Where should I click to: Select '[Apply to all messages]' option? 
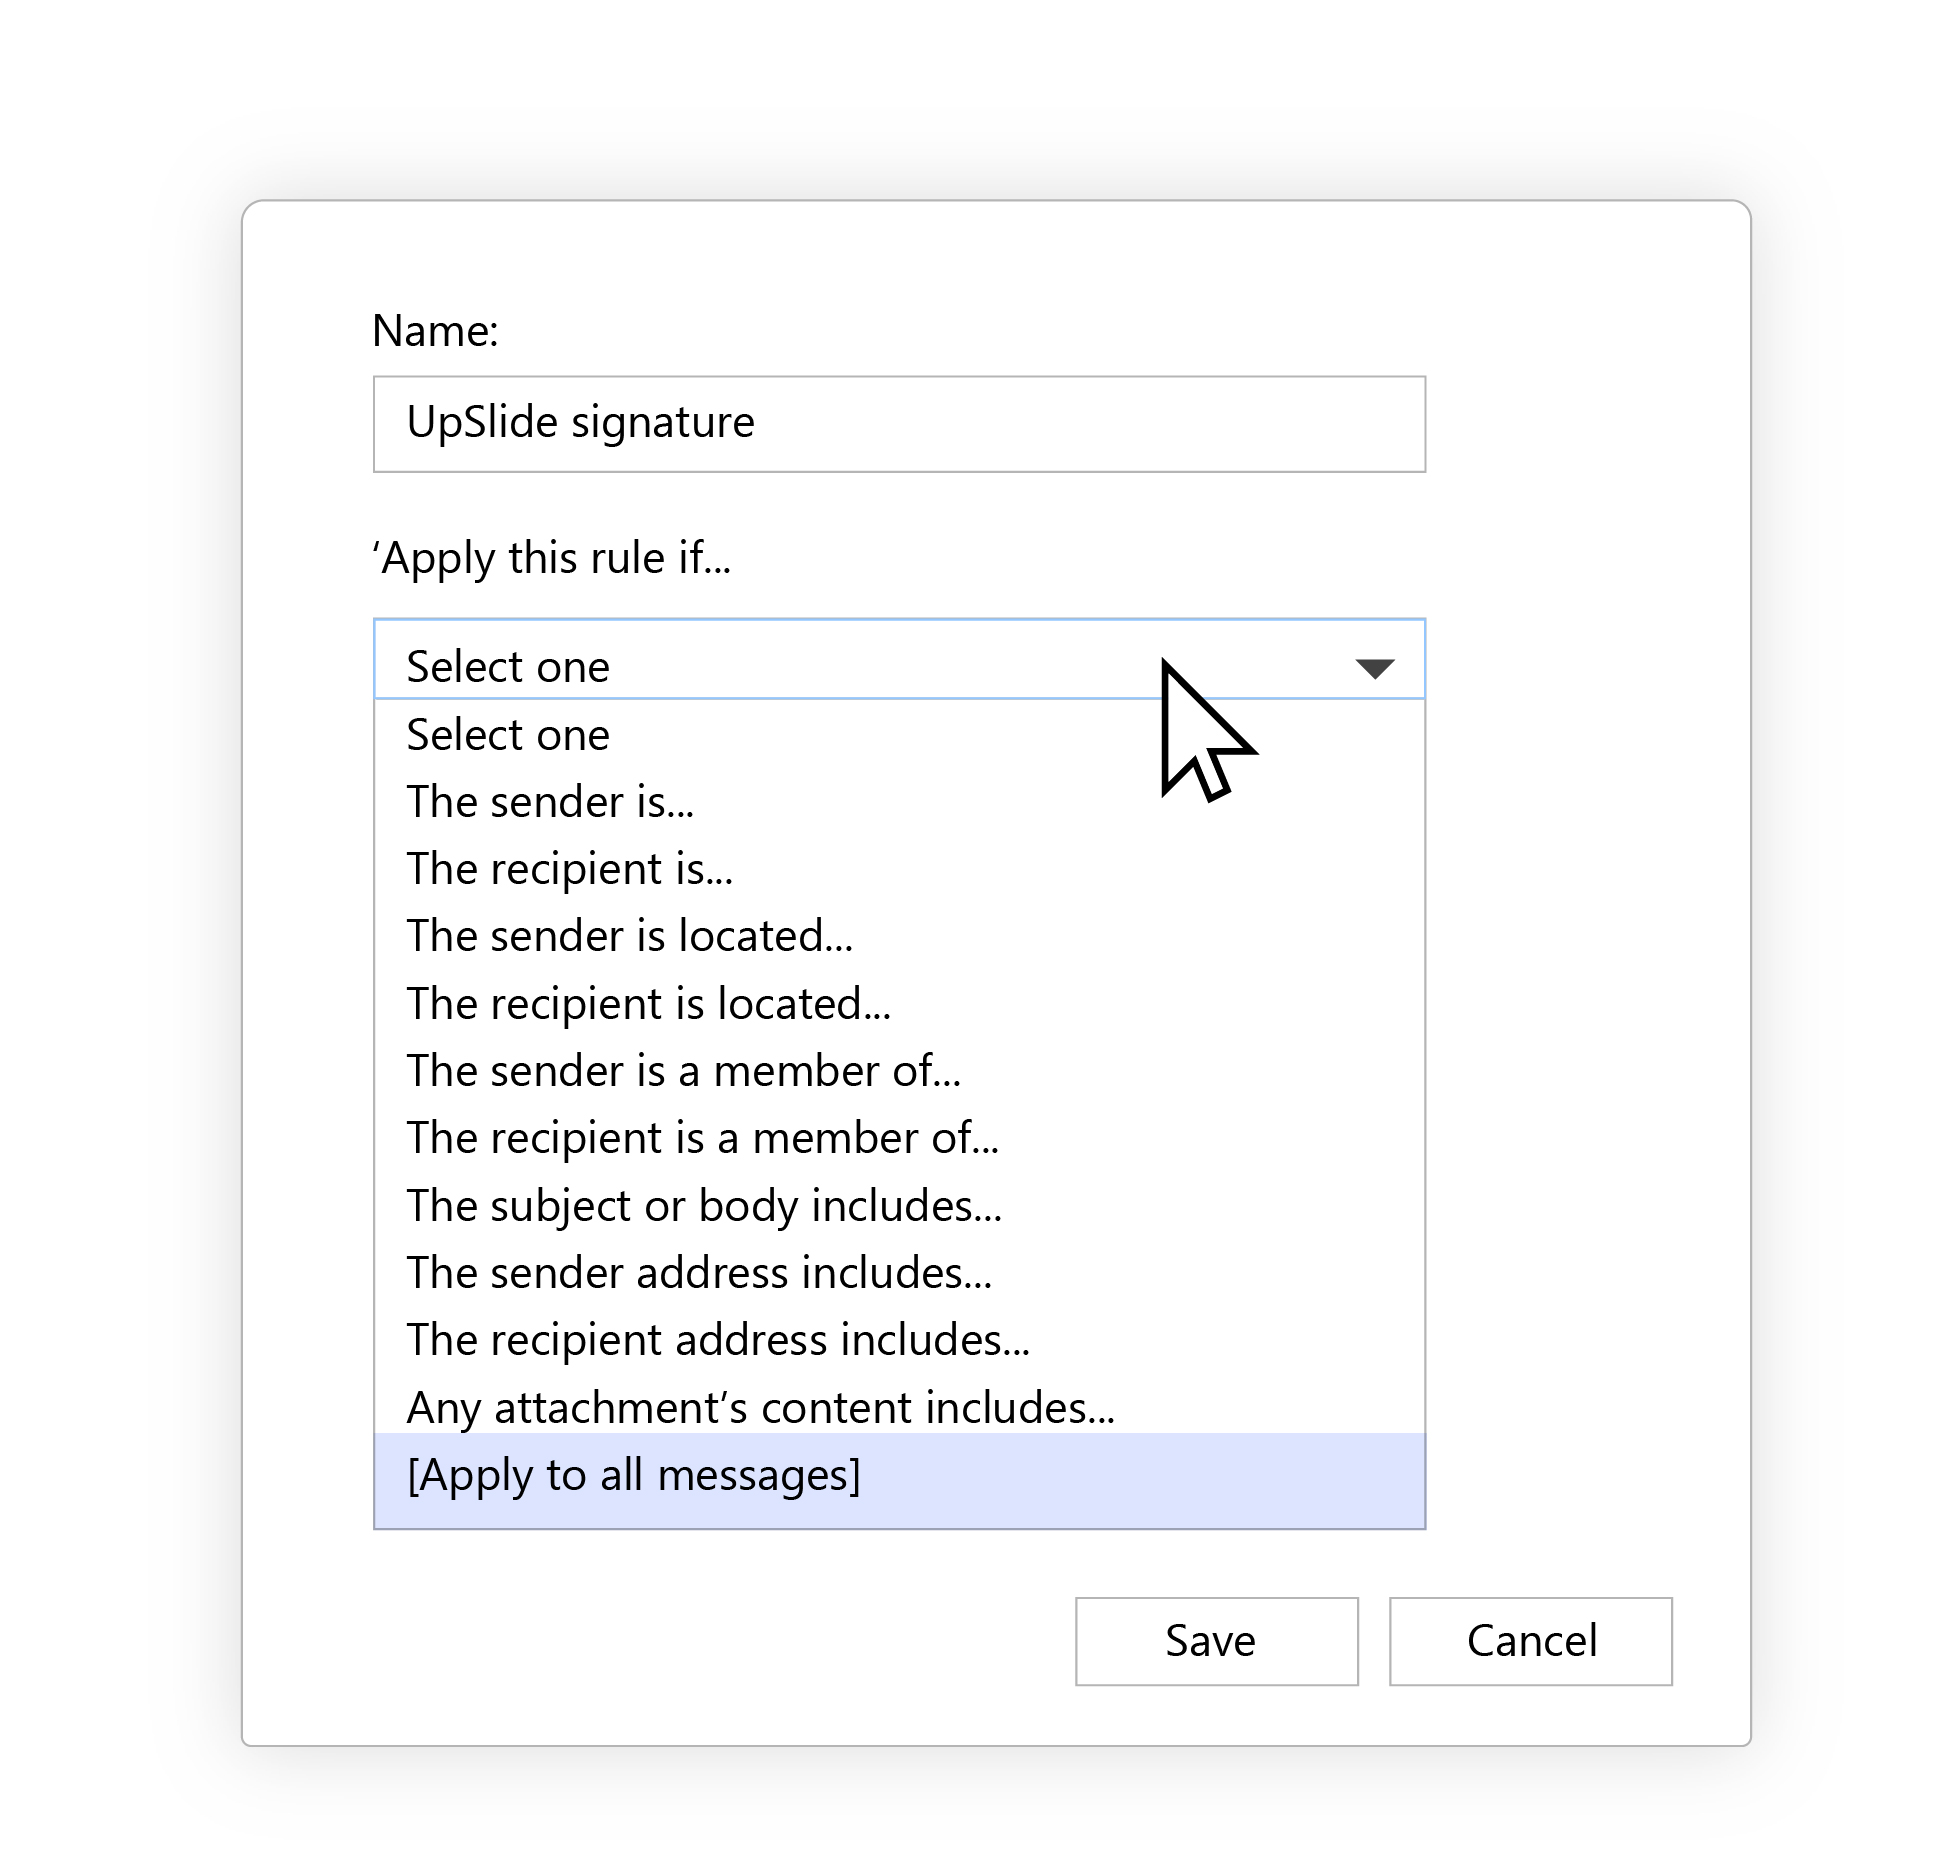point(634,1476)
